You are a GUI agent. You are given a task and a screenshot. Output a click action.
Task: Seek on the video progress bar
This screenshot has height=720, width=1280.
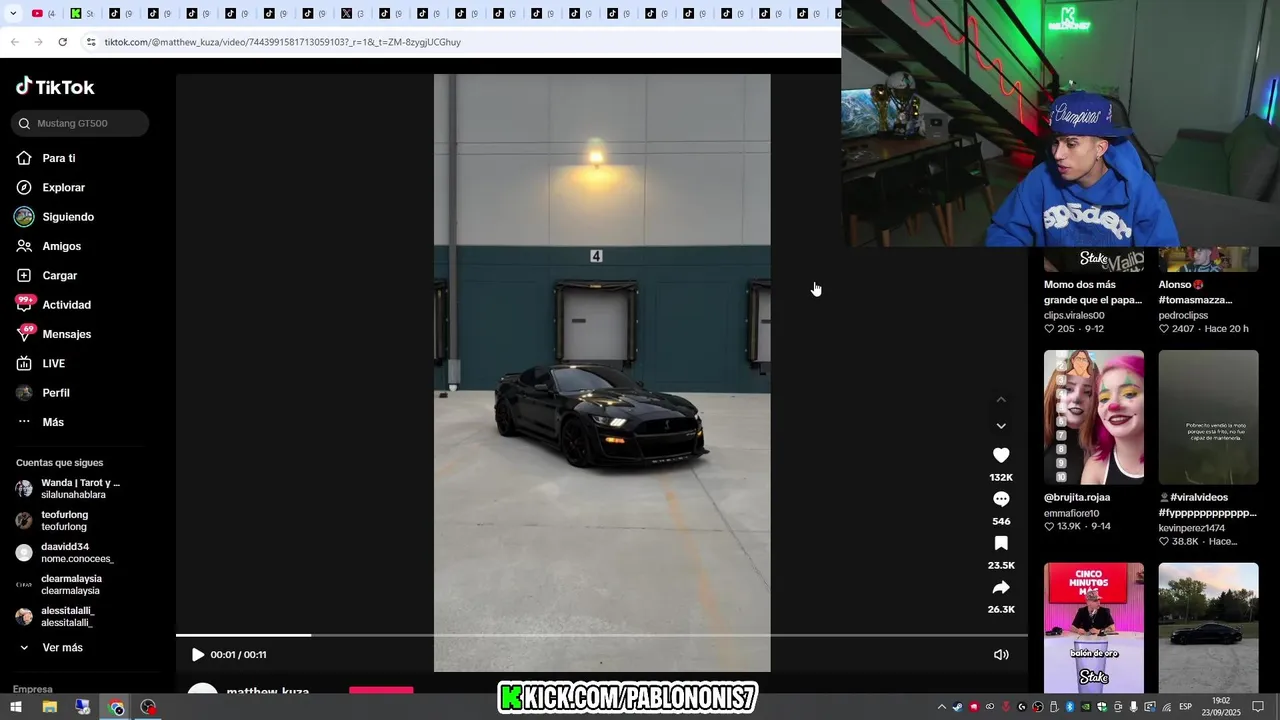point(602,635)
